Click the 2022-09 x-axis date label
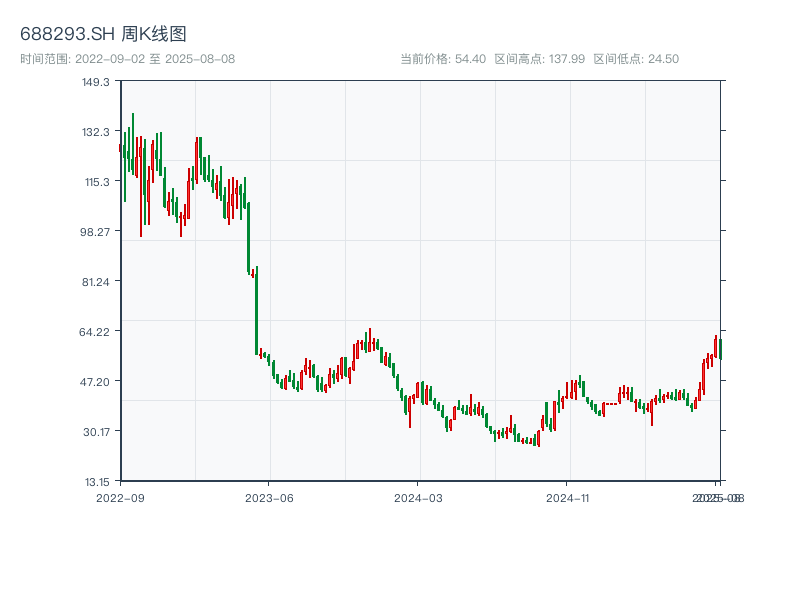800x600 pixels. [120, 497]
